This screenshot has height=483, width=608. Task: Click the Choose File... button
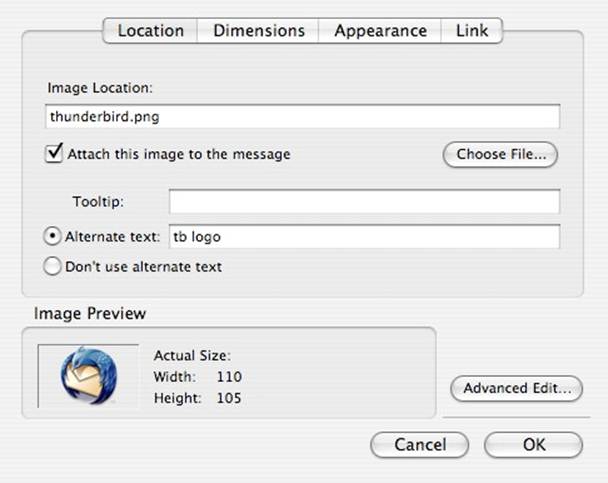tap(500, 154)
